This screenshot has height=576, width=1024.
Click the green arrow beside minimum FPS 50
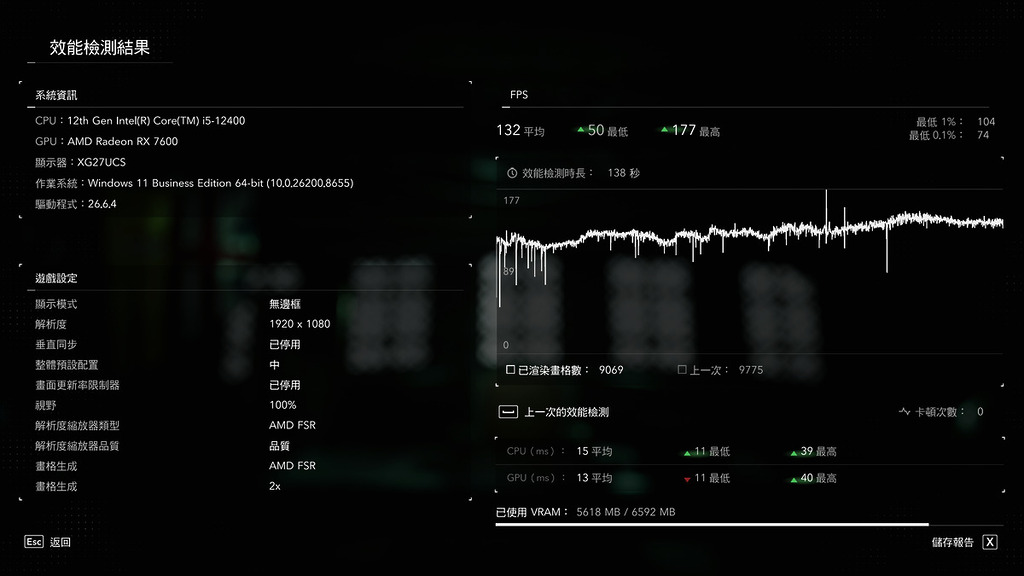[581, 130]
